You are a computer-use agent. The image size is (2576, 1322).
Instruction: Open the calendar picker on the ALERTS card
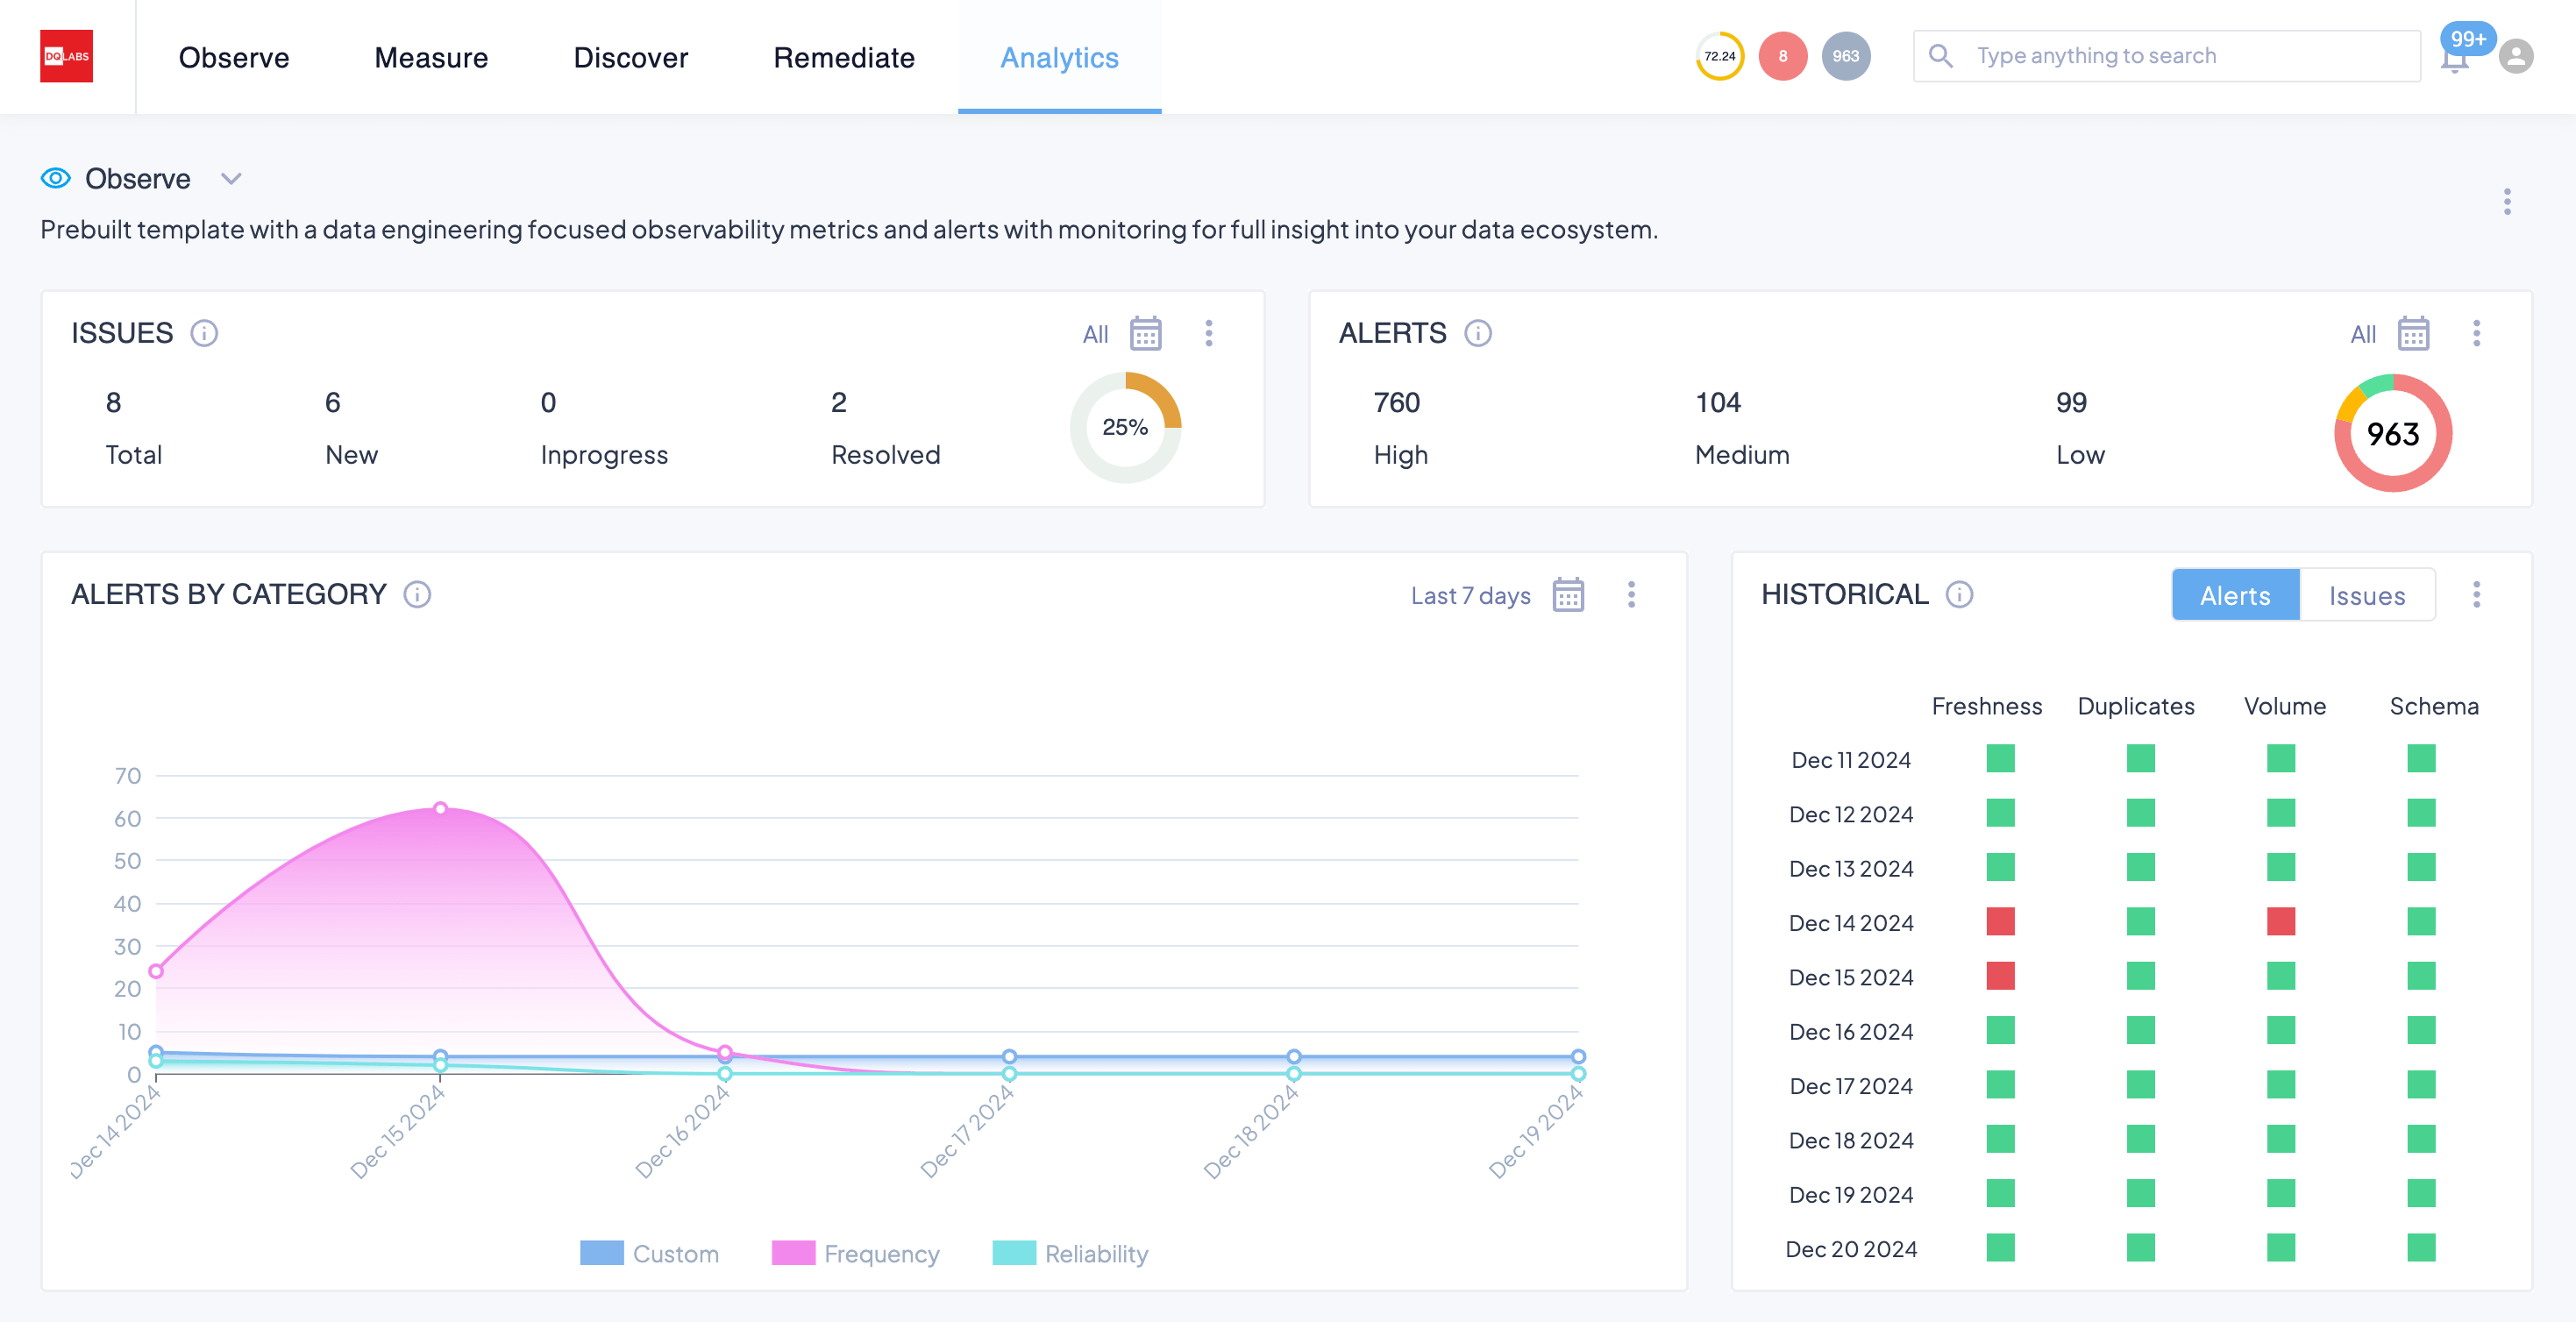tap(2414, 333)
